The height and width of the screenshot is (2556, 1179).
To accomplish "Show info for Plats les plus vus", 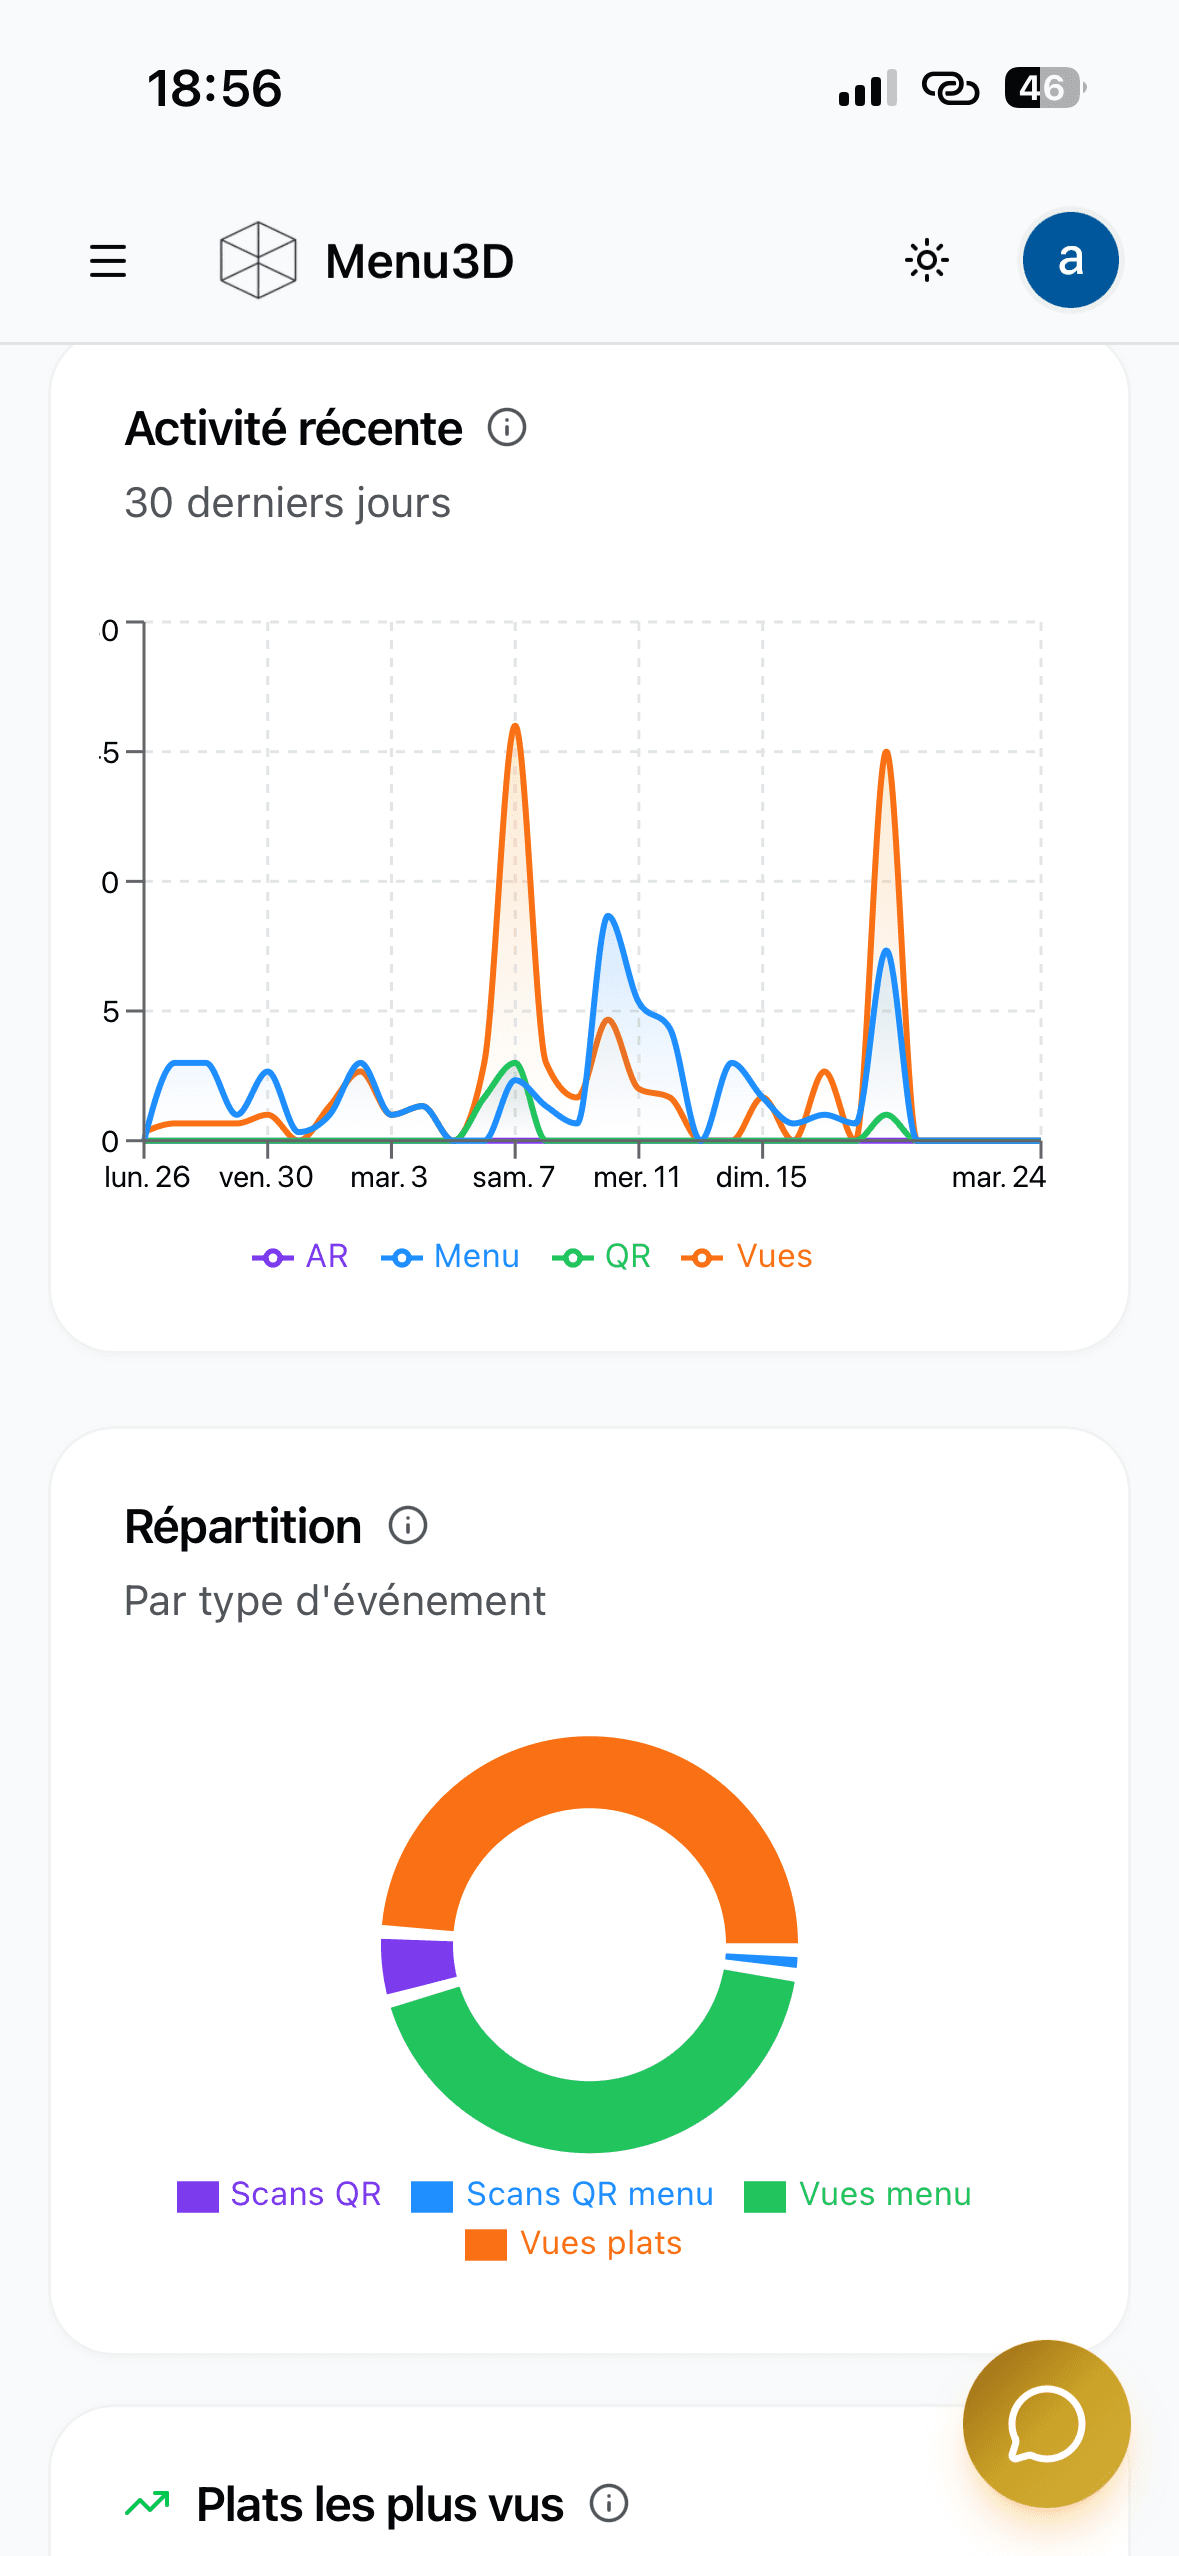I will tap(609, 2503).
